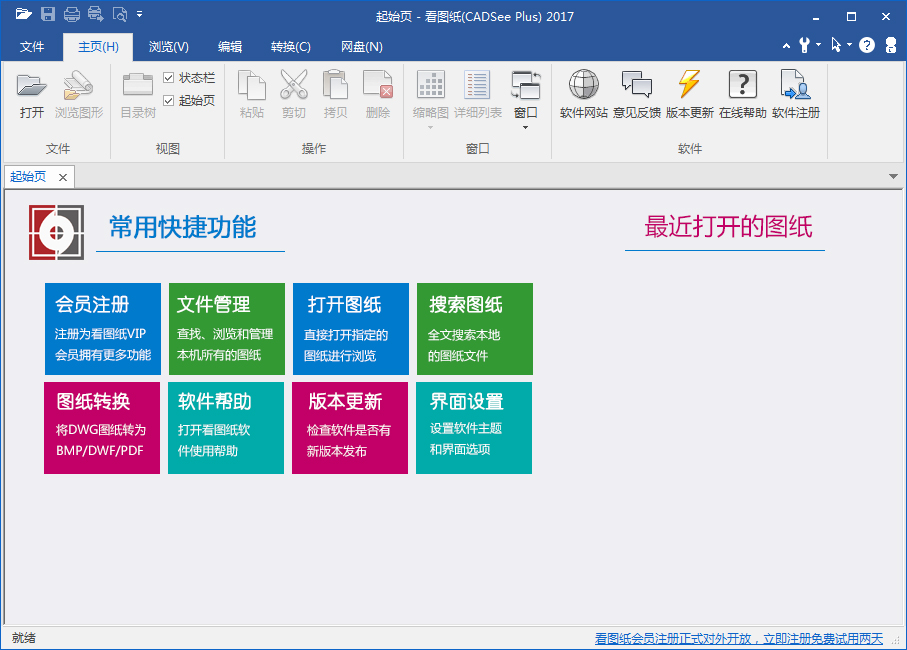Screen dimensions: 907x650
Task: Click the save icon in quick access toolbar
Action: point(48,15)
